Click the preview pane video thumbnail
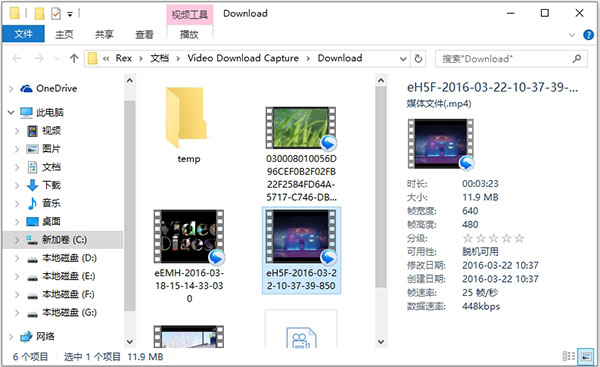Screen dimensions: 600x367 pyautogui.click(x=441, y=144)
